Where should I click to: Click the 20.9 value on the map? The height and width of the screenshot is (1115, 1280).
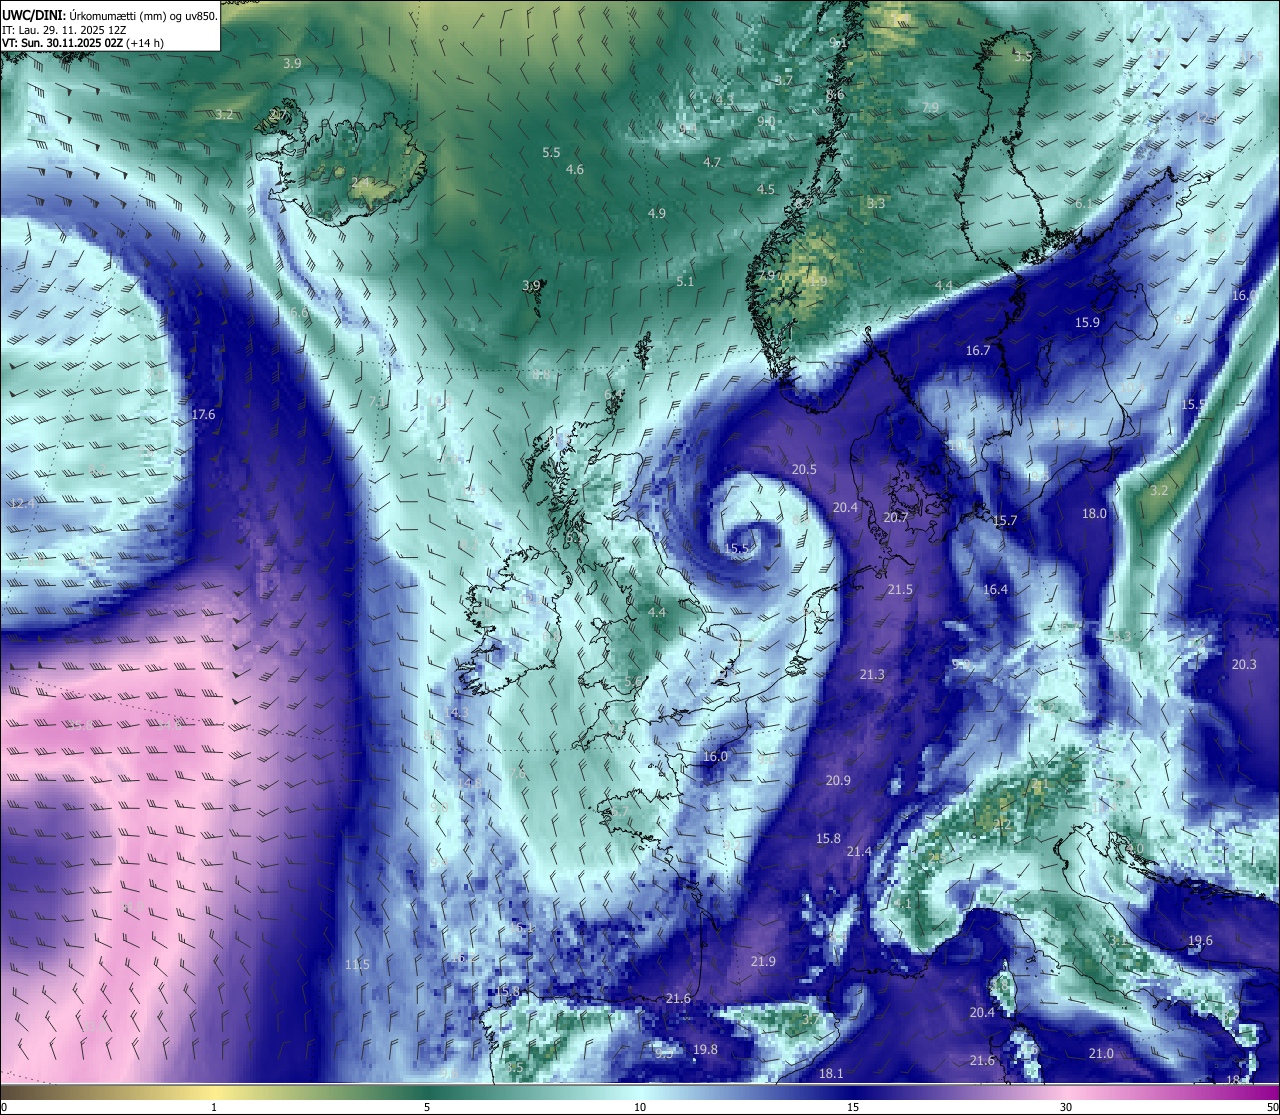pyautogui.click(x=838, y=780)
